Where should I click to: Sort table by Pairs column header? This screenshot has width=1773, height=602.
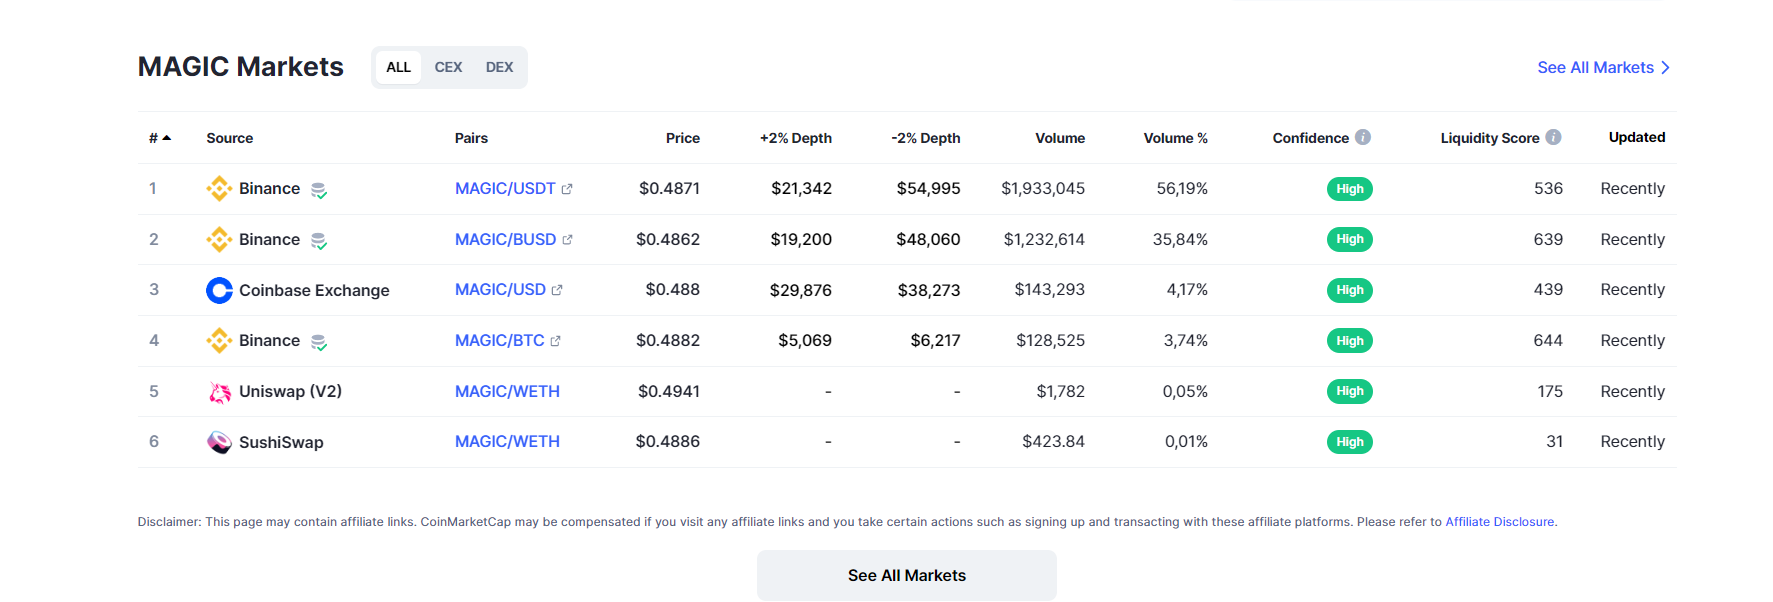point(471,138)
